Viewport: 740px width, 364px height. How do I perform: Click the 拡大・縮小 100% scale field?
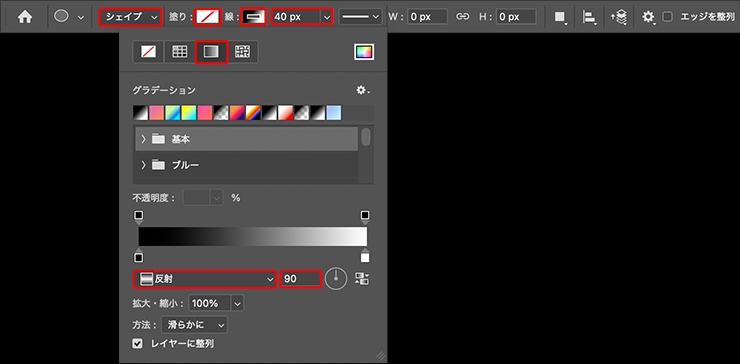pos(210,303)
